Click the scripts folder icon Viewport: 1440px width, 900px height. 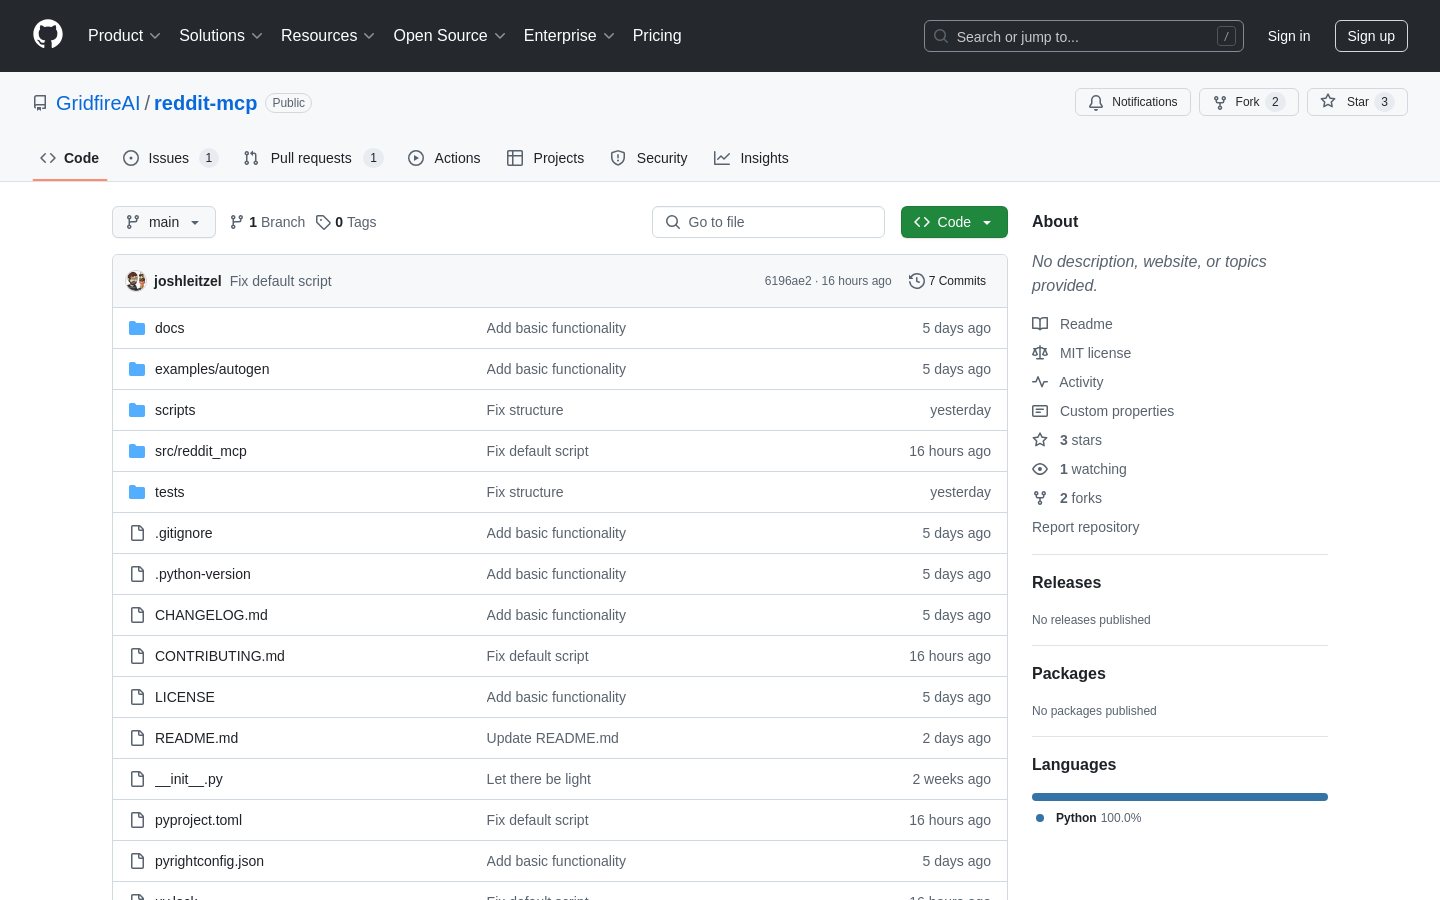pos(137,410)
